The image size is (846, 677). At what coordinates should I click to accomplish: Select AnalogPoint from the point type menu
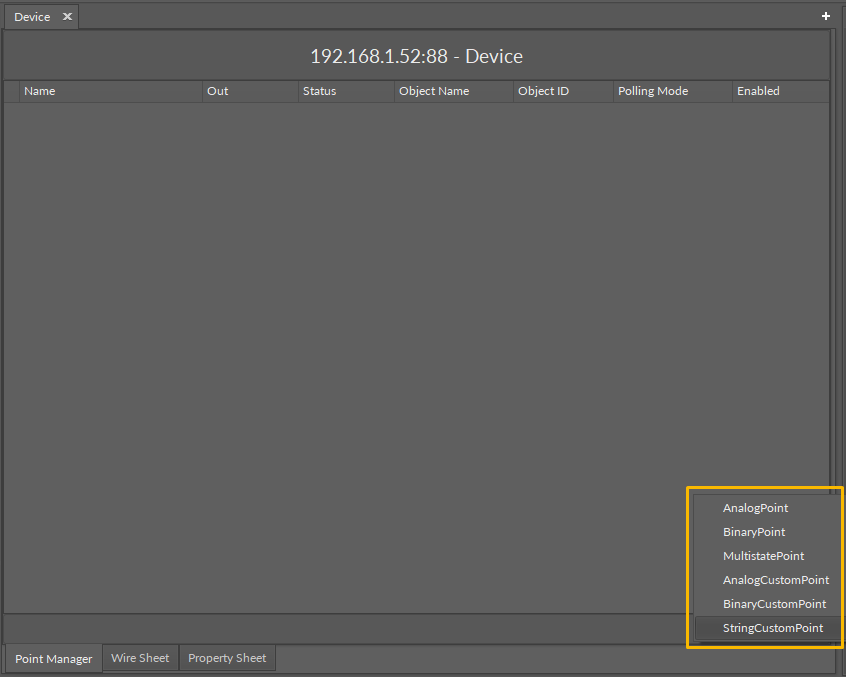click(x=755, y=508)
